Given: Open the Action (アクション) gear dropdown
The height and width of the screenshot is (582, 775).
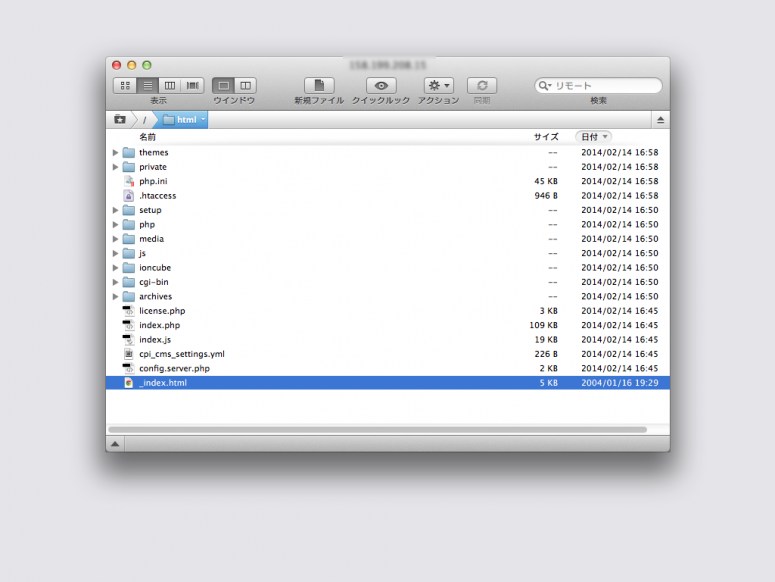Looking at the screenshot, I should click(x=439, y=86).
